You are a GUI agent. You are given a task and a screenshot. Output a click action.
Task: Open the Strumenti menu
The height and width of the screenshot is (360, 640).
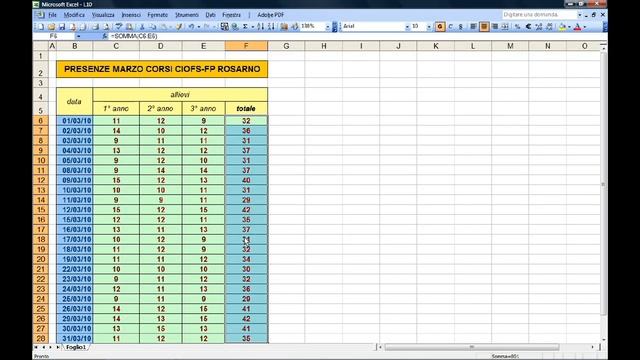[x=187, y=15]
